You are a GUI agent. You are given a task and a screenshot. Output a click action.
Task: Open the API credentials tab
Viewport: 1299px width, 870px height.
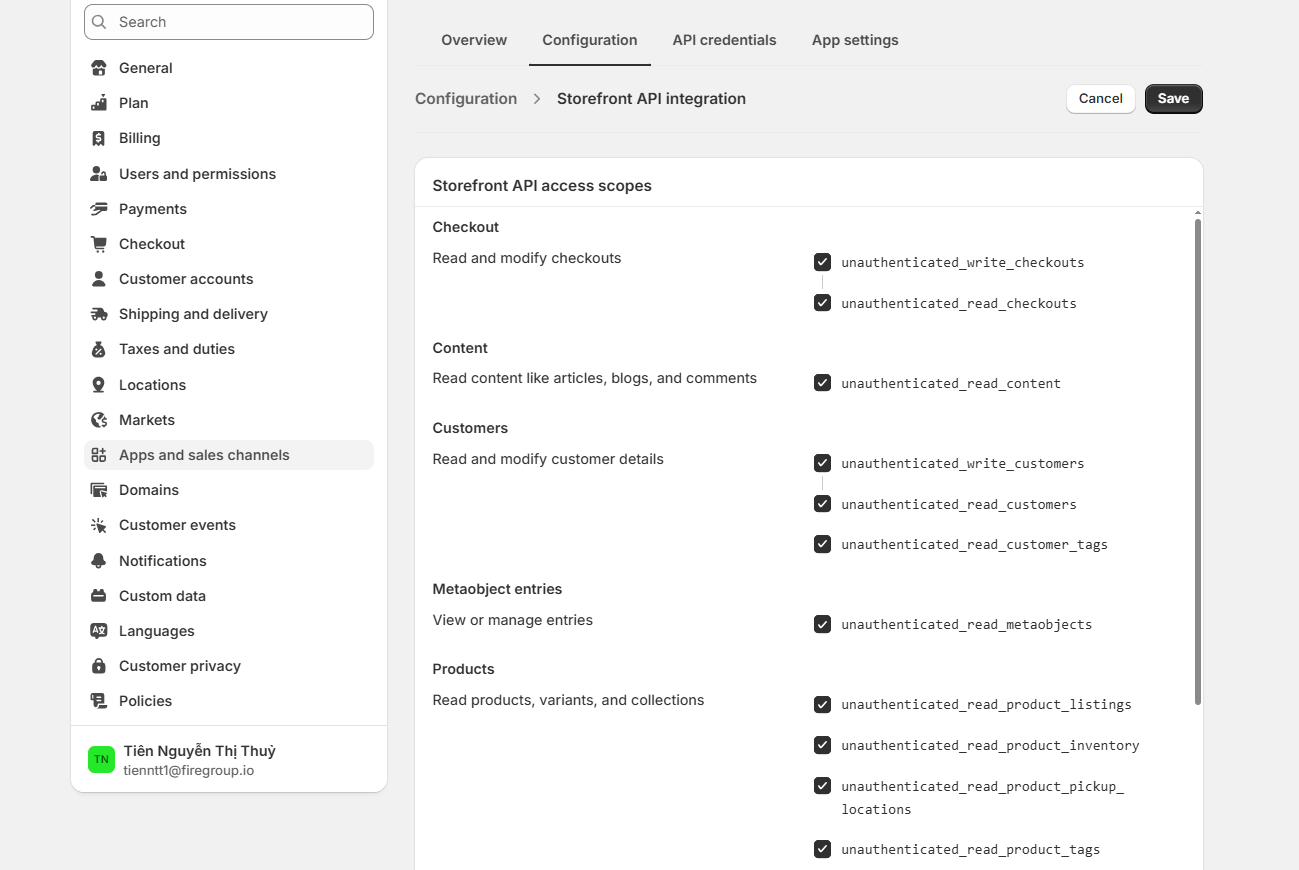tap(724, 40)
